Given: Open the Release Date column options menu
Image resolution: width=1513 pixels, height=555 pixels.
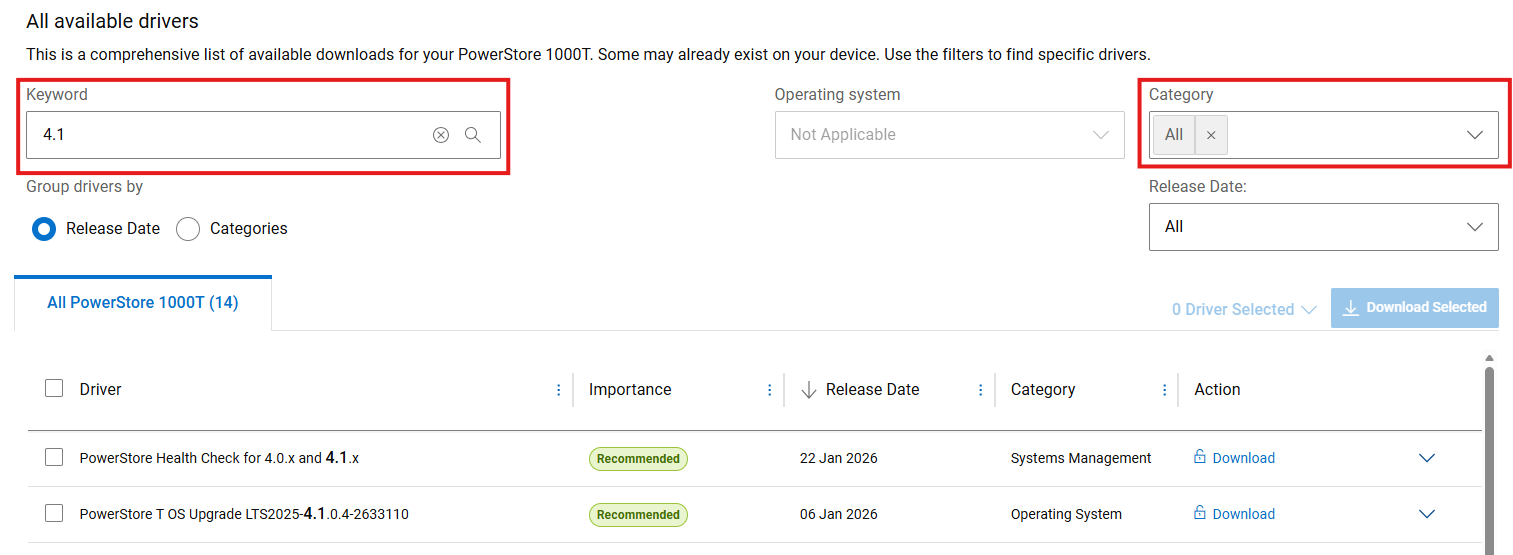Looking at the screenshot, I should (981, 390).
